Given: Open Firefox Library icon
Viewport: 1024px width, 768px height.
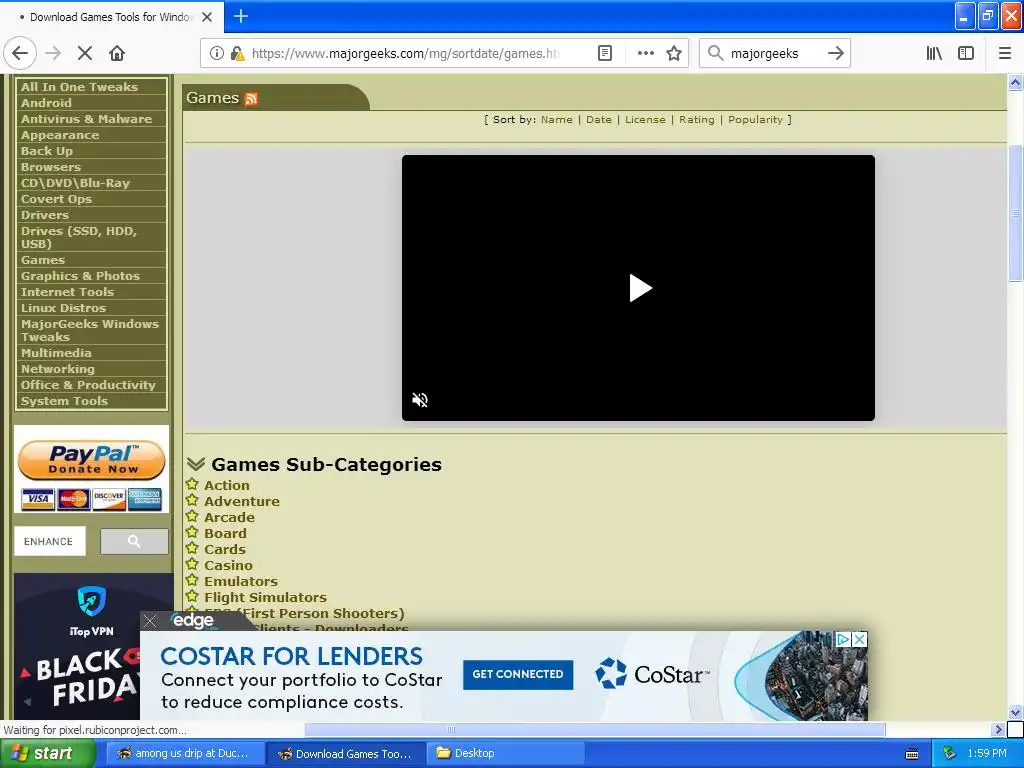Looking at the screenshot, I should pyautogui.click(x=935, y=54).
